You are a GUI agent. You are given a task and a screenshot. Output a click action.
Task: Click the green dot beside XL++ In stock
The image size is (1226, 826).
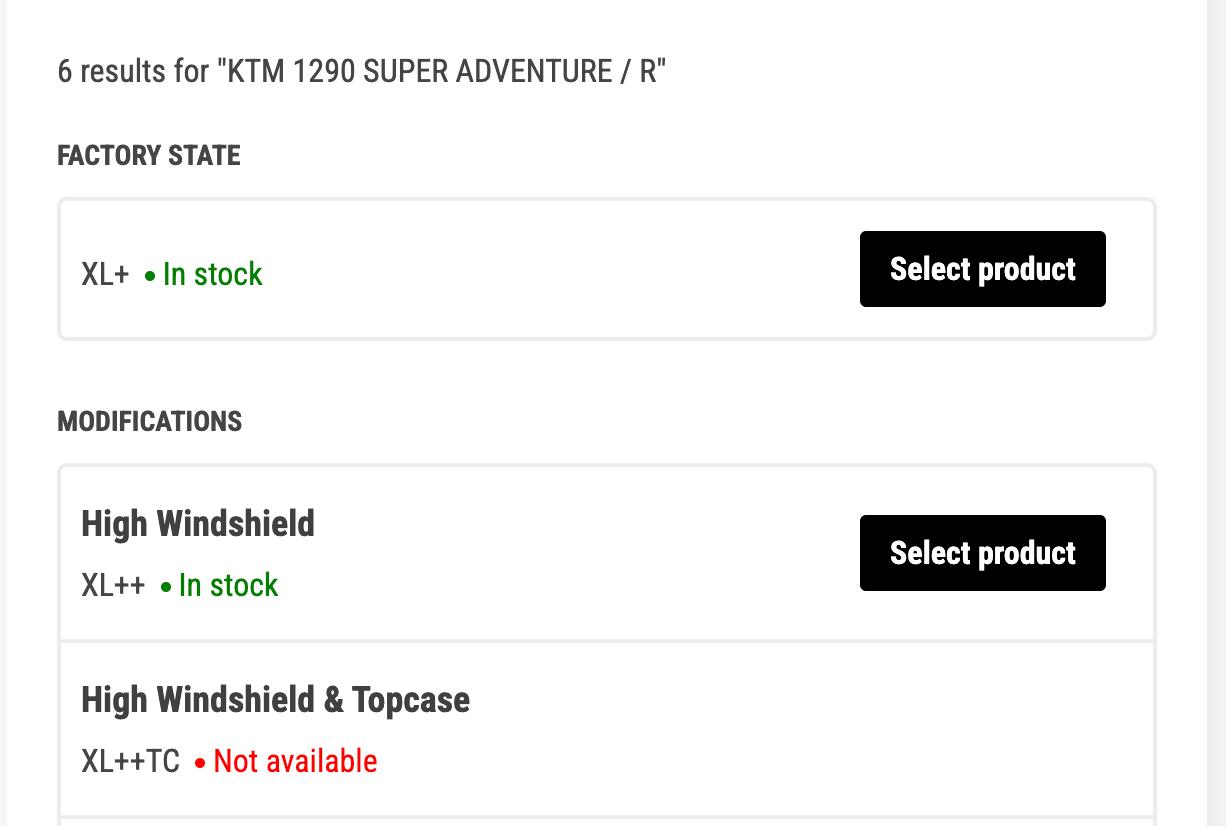pyautogui.click(x=166, y=587)
